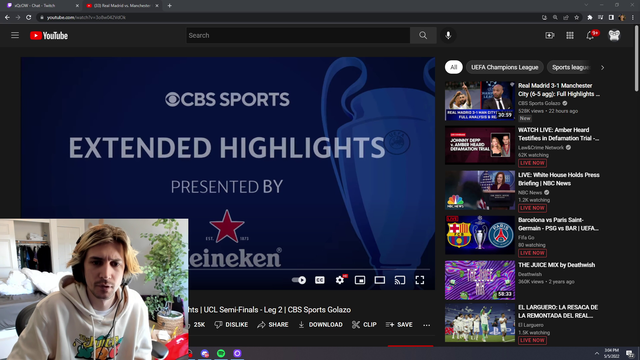
Task: Click the CLIP button
Action: pos(364,325)
